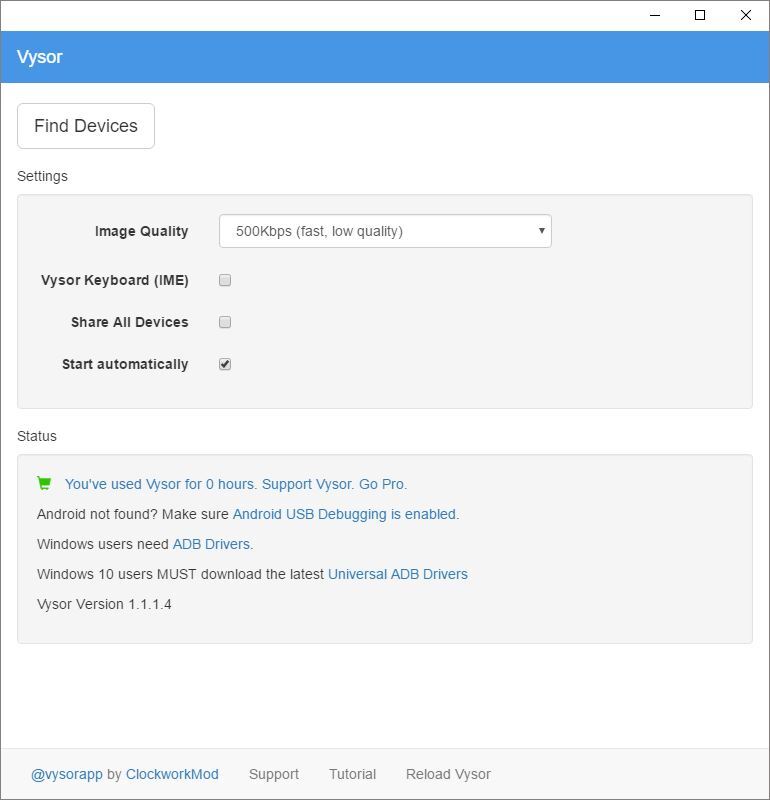The width and height of the screenshot is (770, 800).
Task: Close the Vysor window
Action: (x=745, y=15)
